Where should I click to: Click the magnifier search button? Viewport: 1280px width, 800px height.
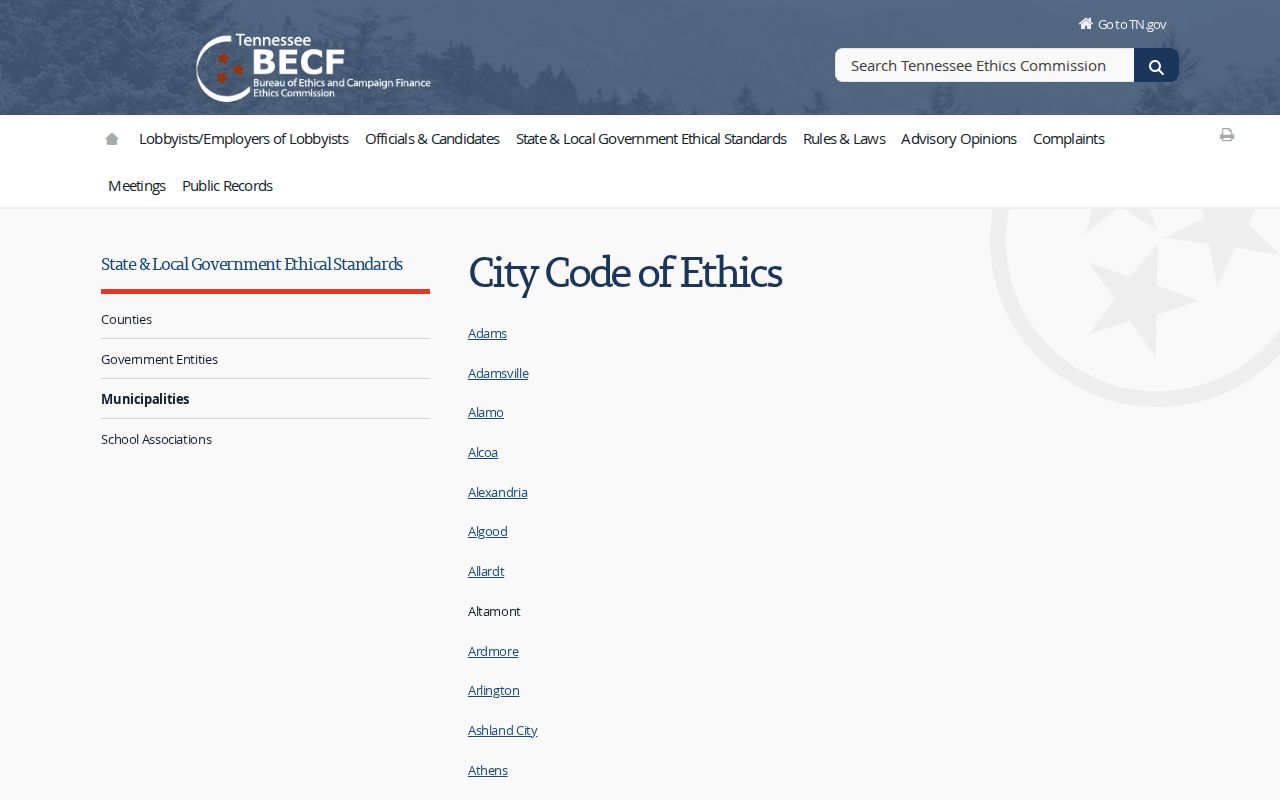click(x=1156, y=66)
